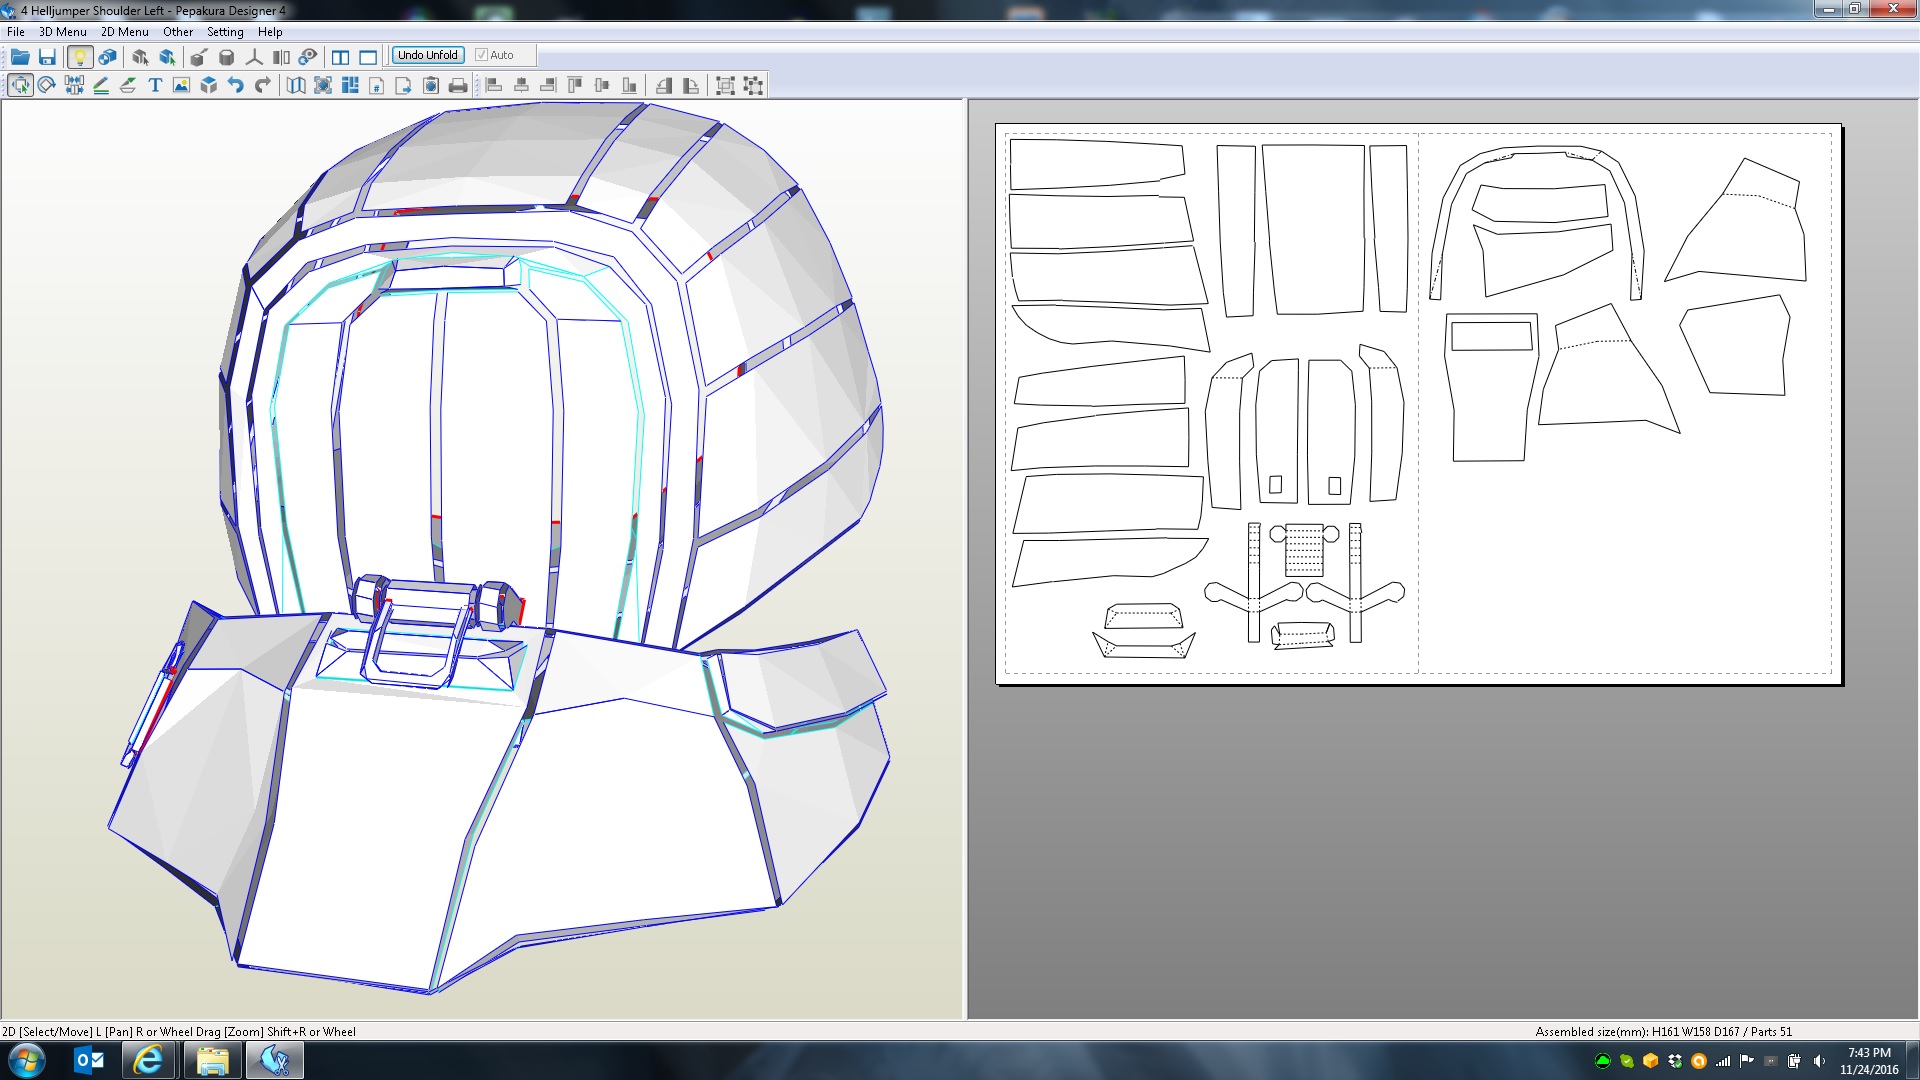Toggle the Auto checkbox
Image resolution: width=1920 pixels, height=1080 pixels.
click(482, 55)
